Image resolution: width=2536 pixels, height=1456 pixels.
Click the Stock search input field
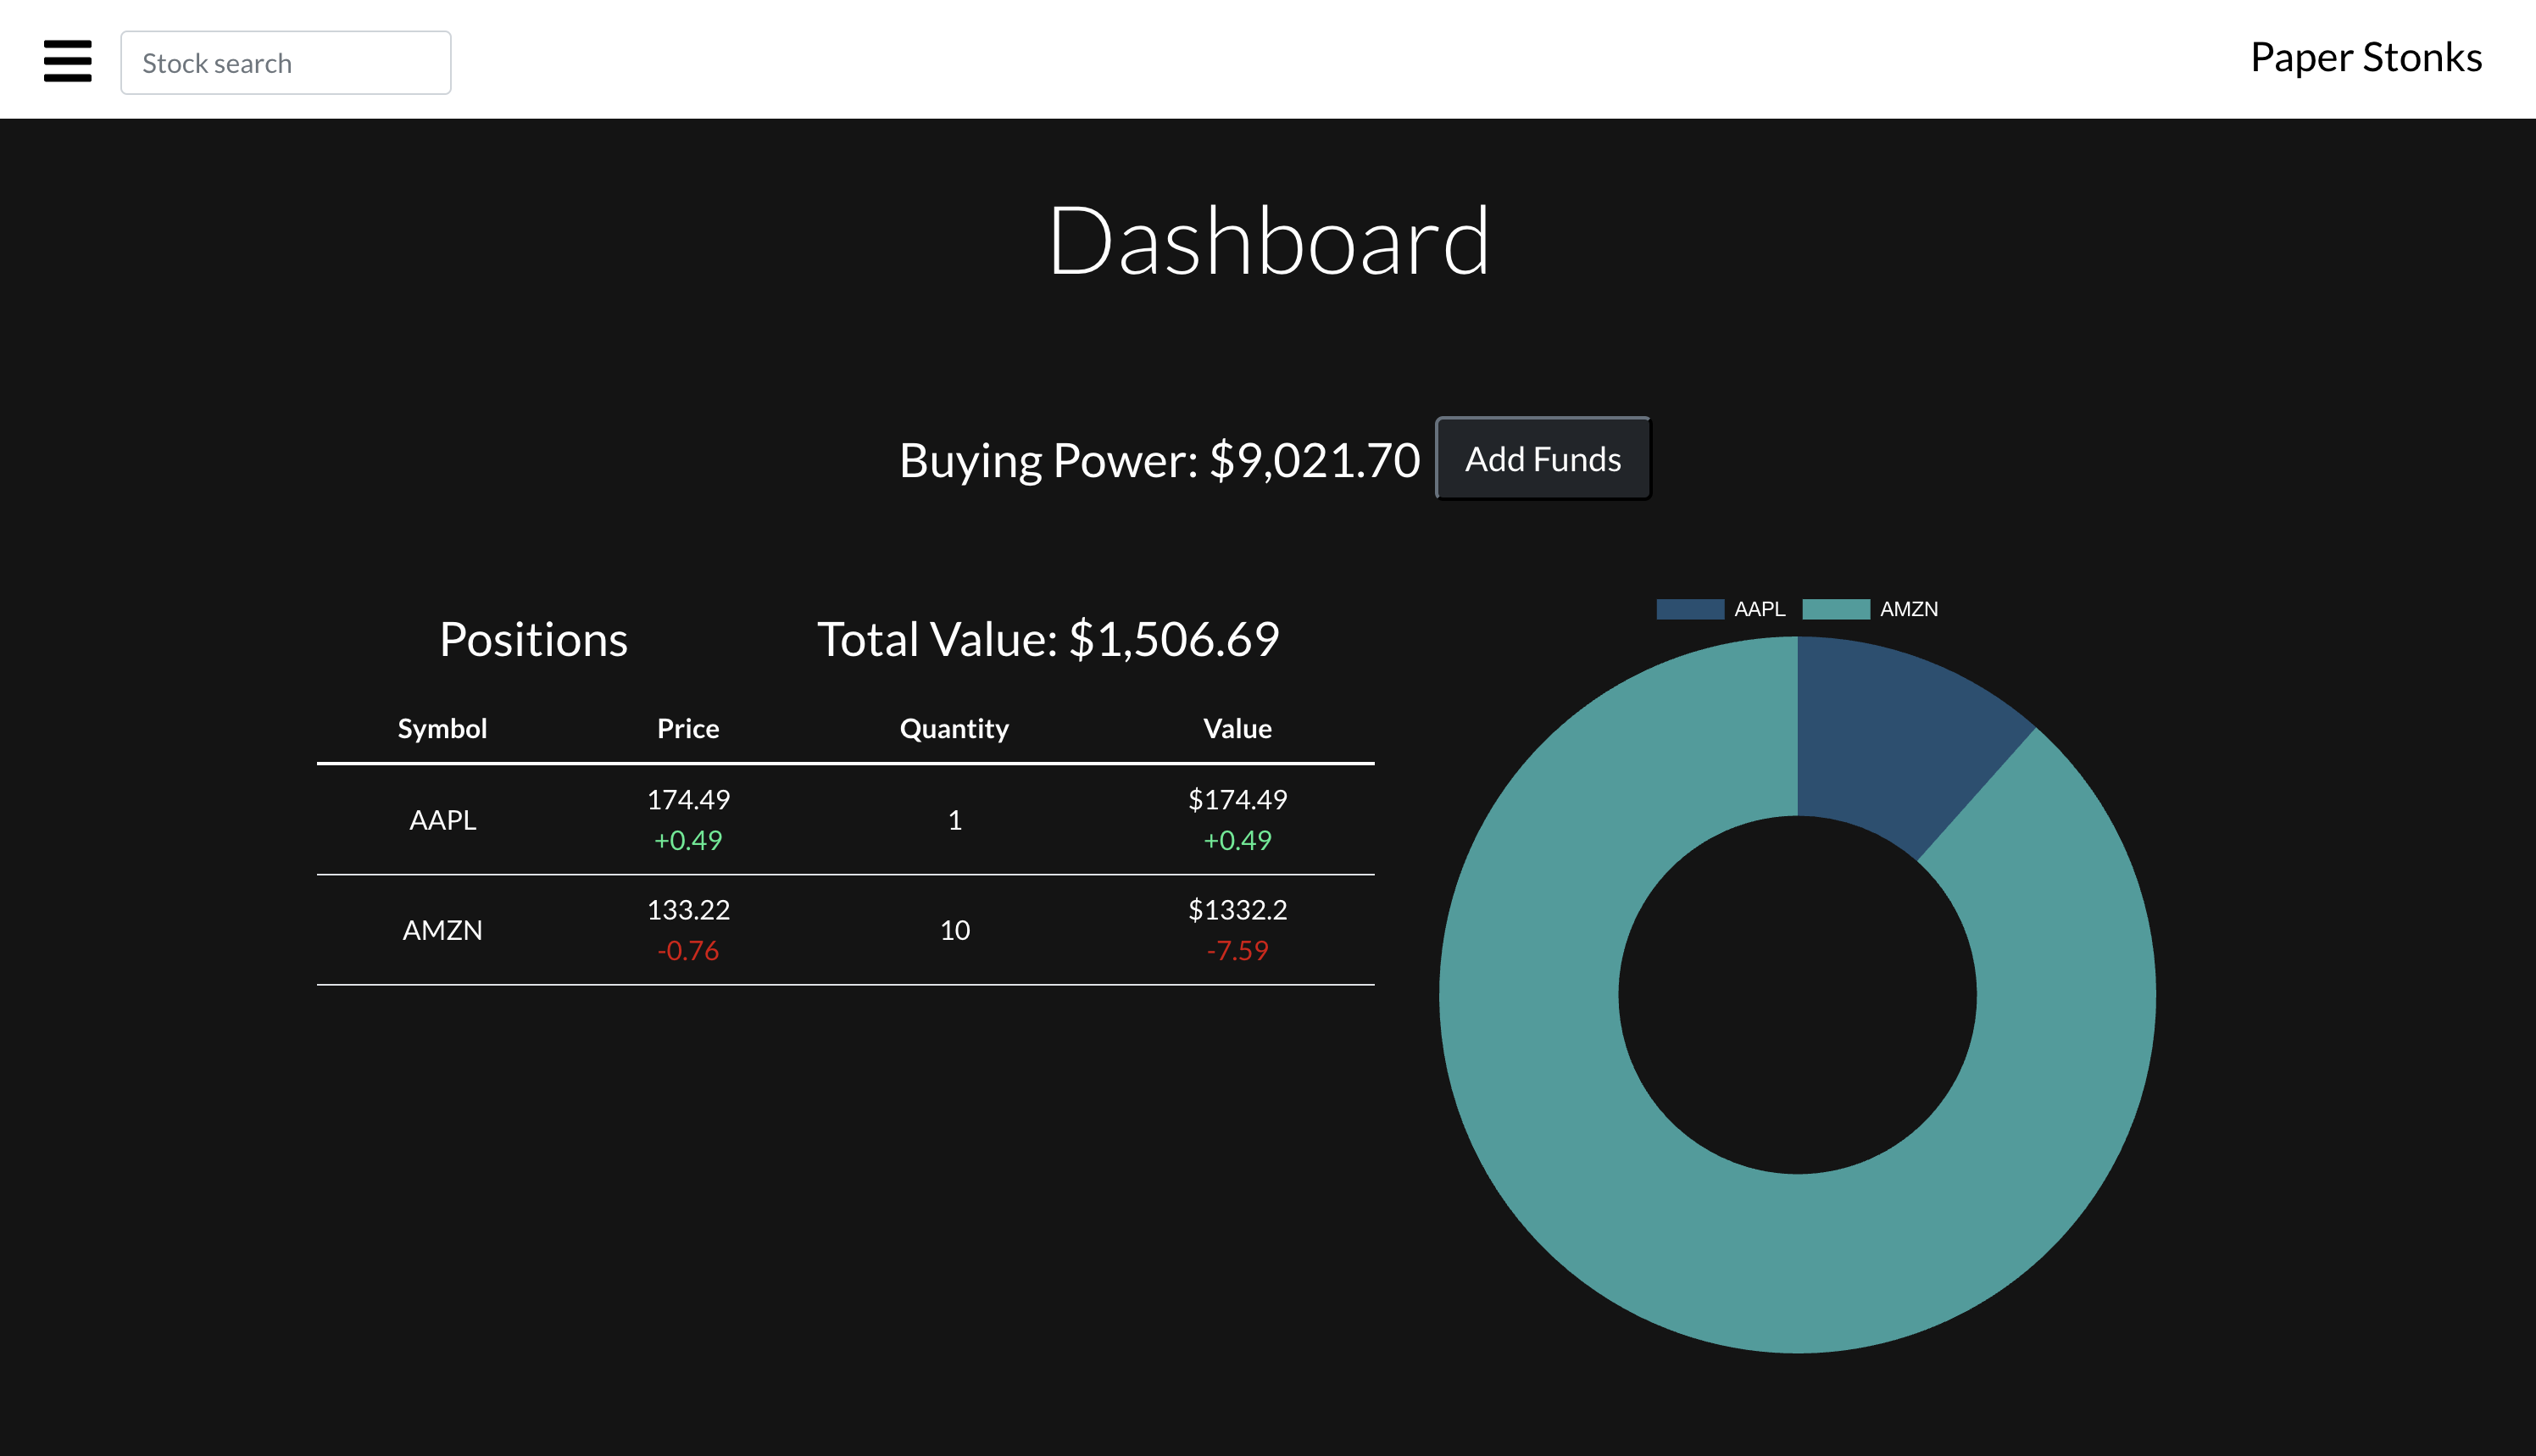point(286,63)
